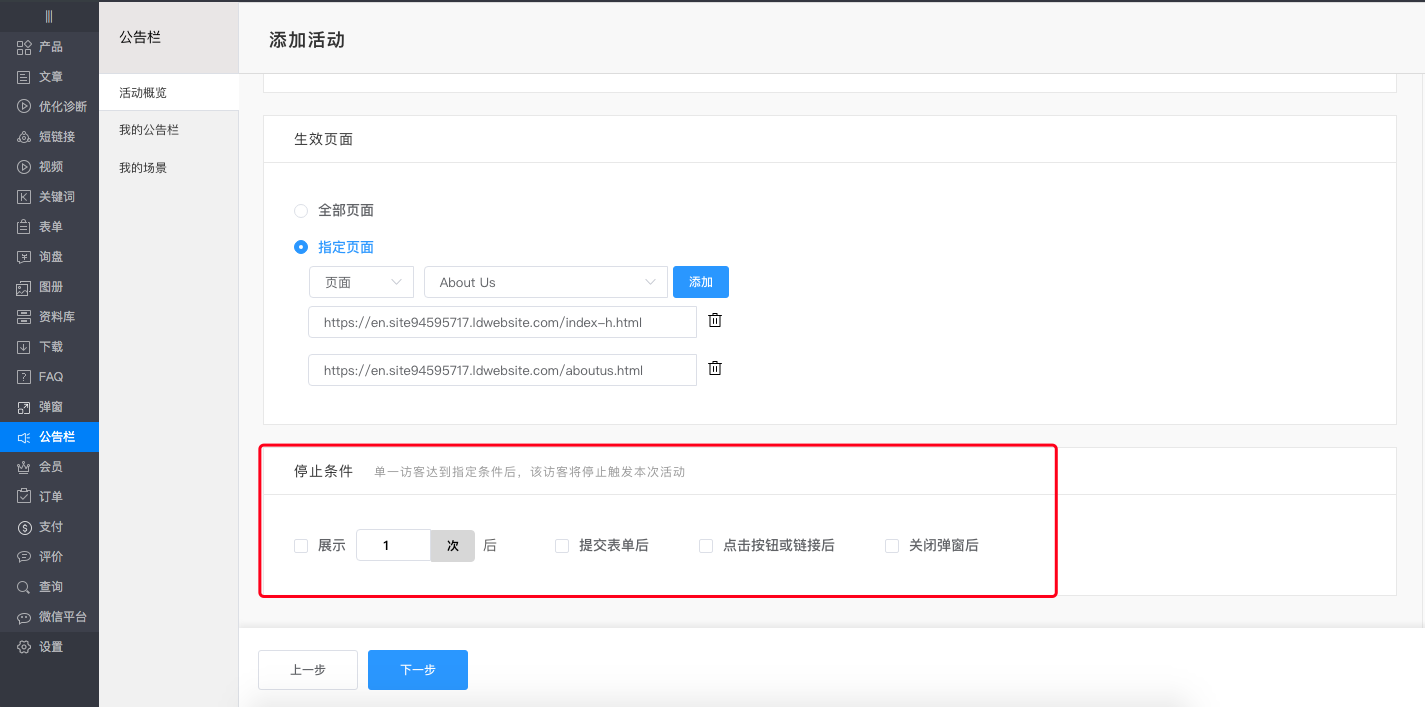Screen dimensions: 1425x707
Task: Open the 我的场景 menu item
Action: 141,167
